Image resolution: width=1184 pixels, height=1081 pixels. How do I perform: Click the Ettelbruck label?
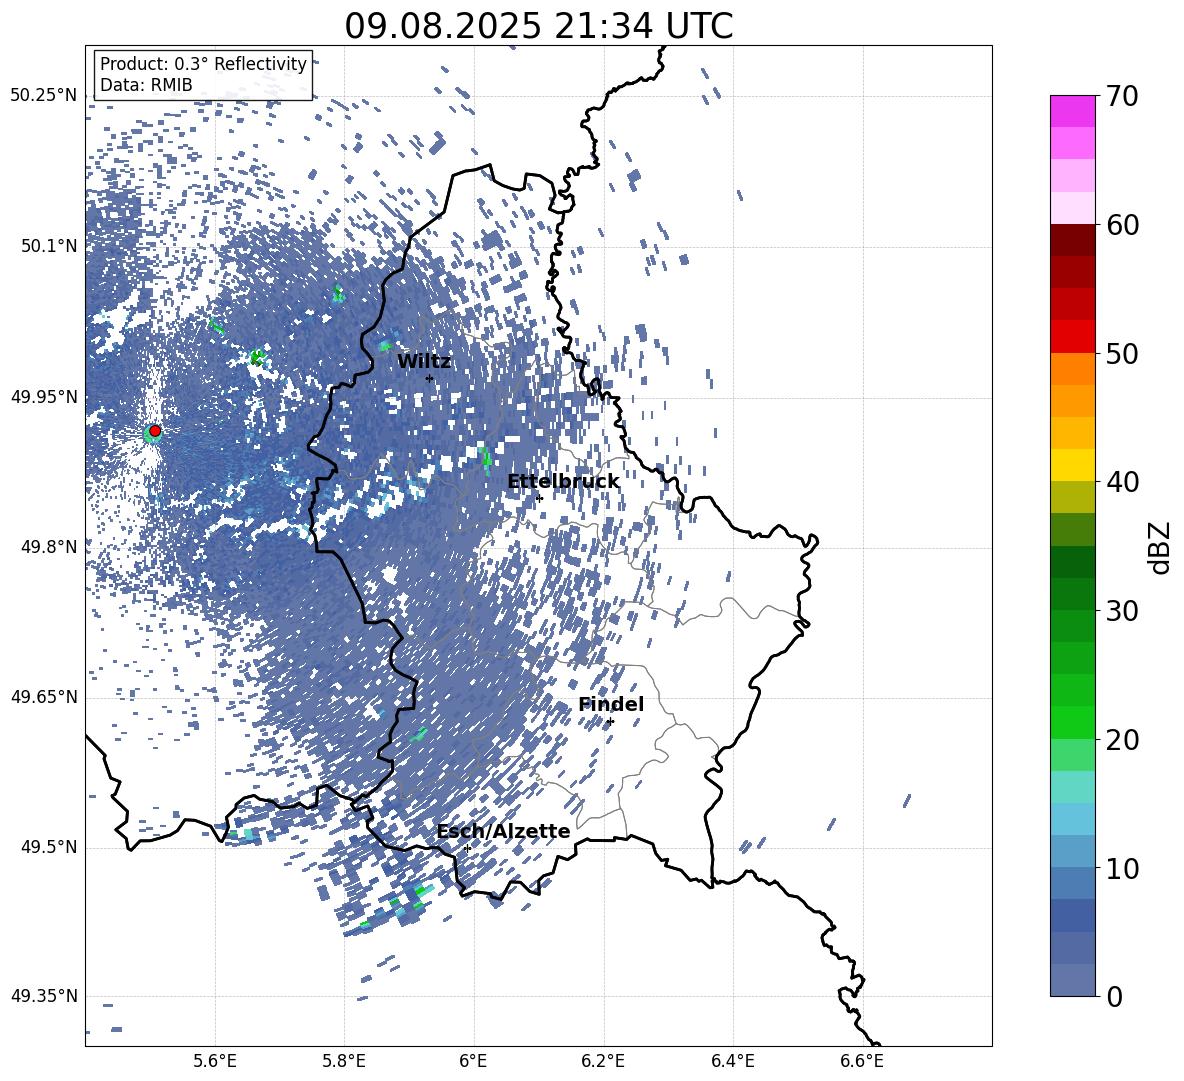coord(563,482)
